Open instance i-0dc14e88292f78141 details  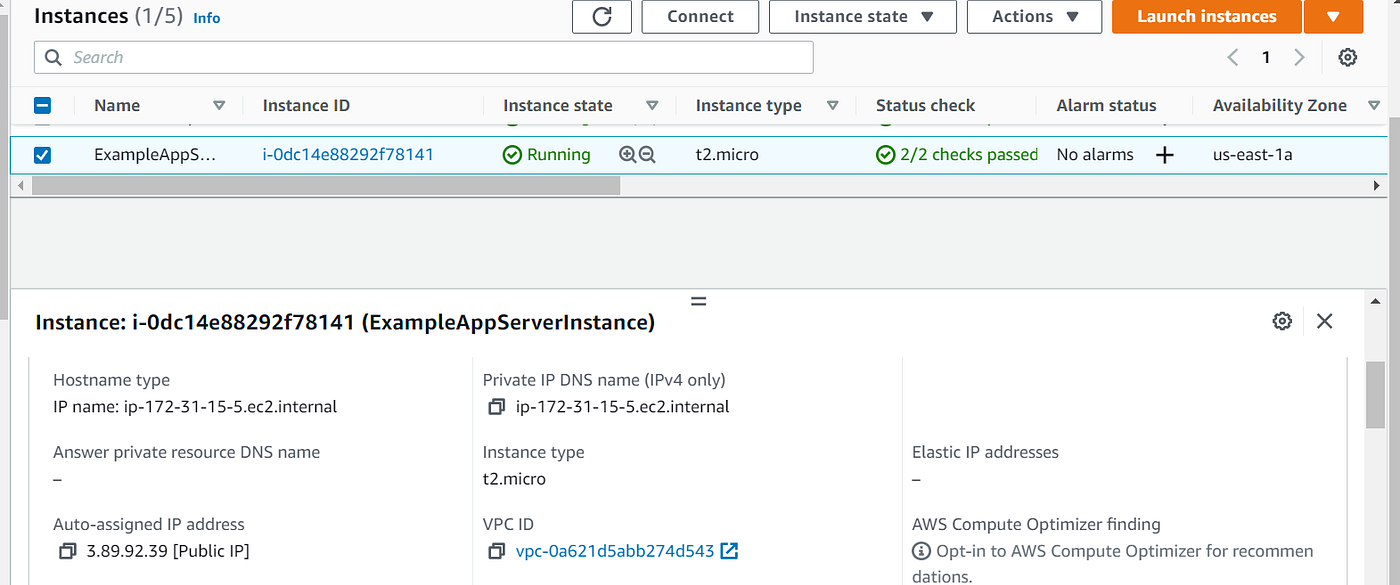348,154
